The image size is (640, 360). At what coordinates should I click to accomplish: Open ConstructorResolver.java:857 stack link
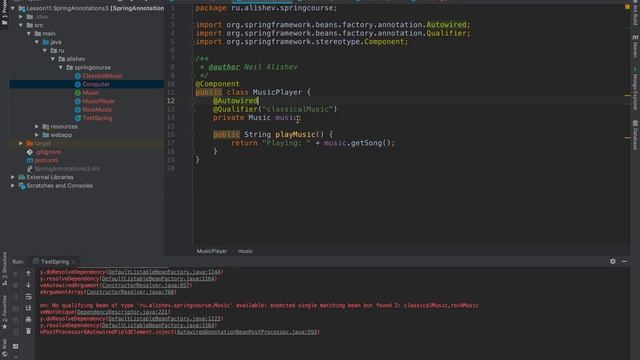pos(146,285)
